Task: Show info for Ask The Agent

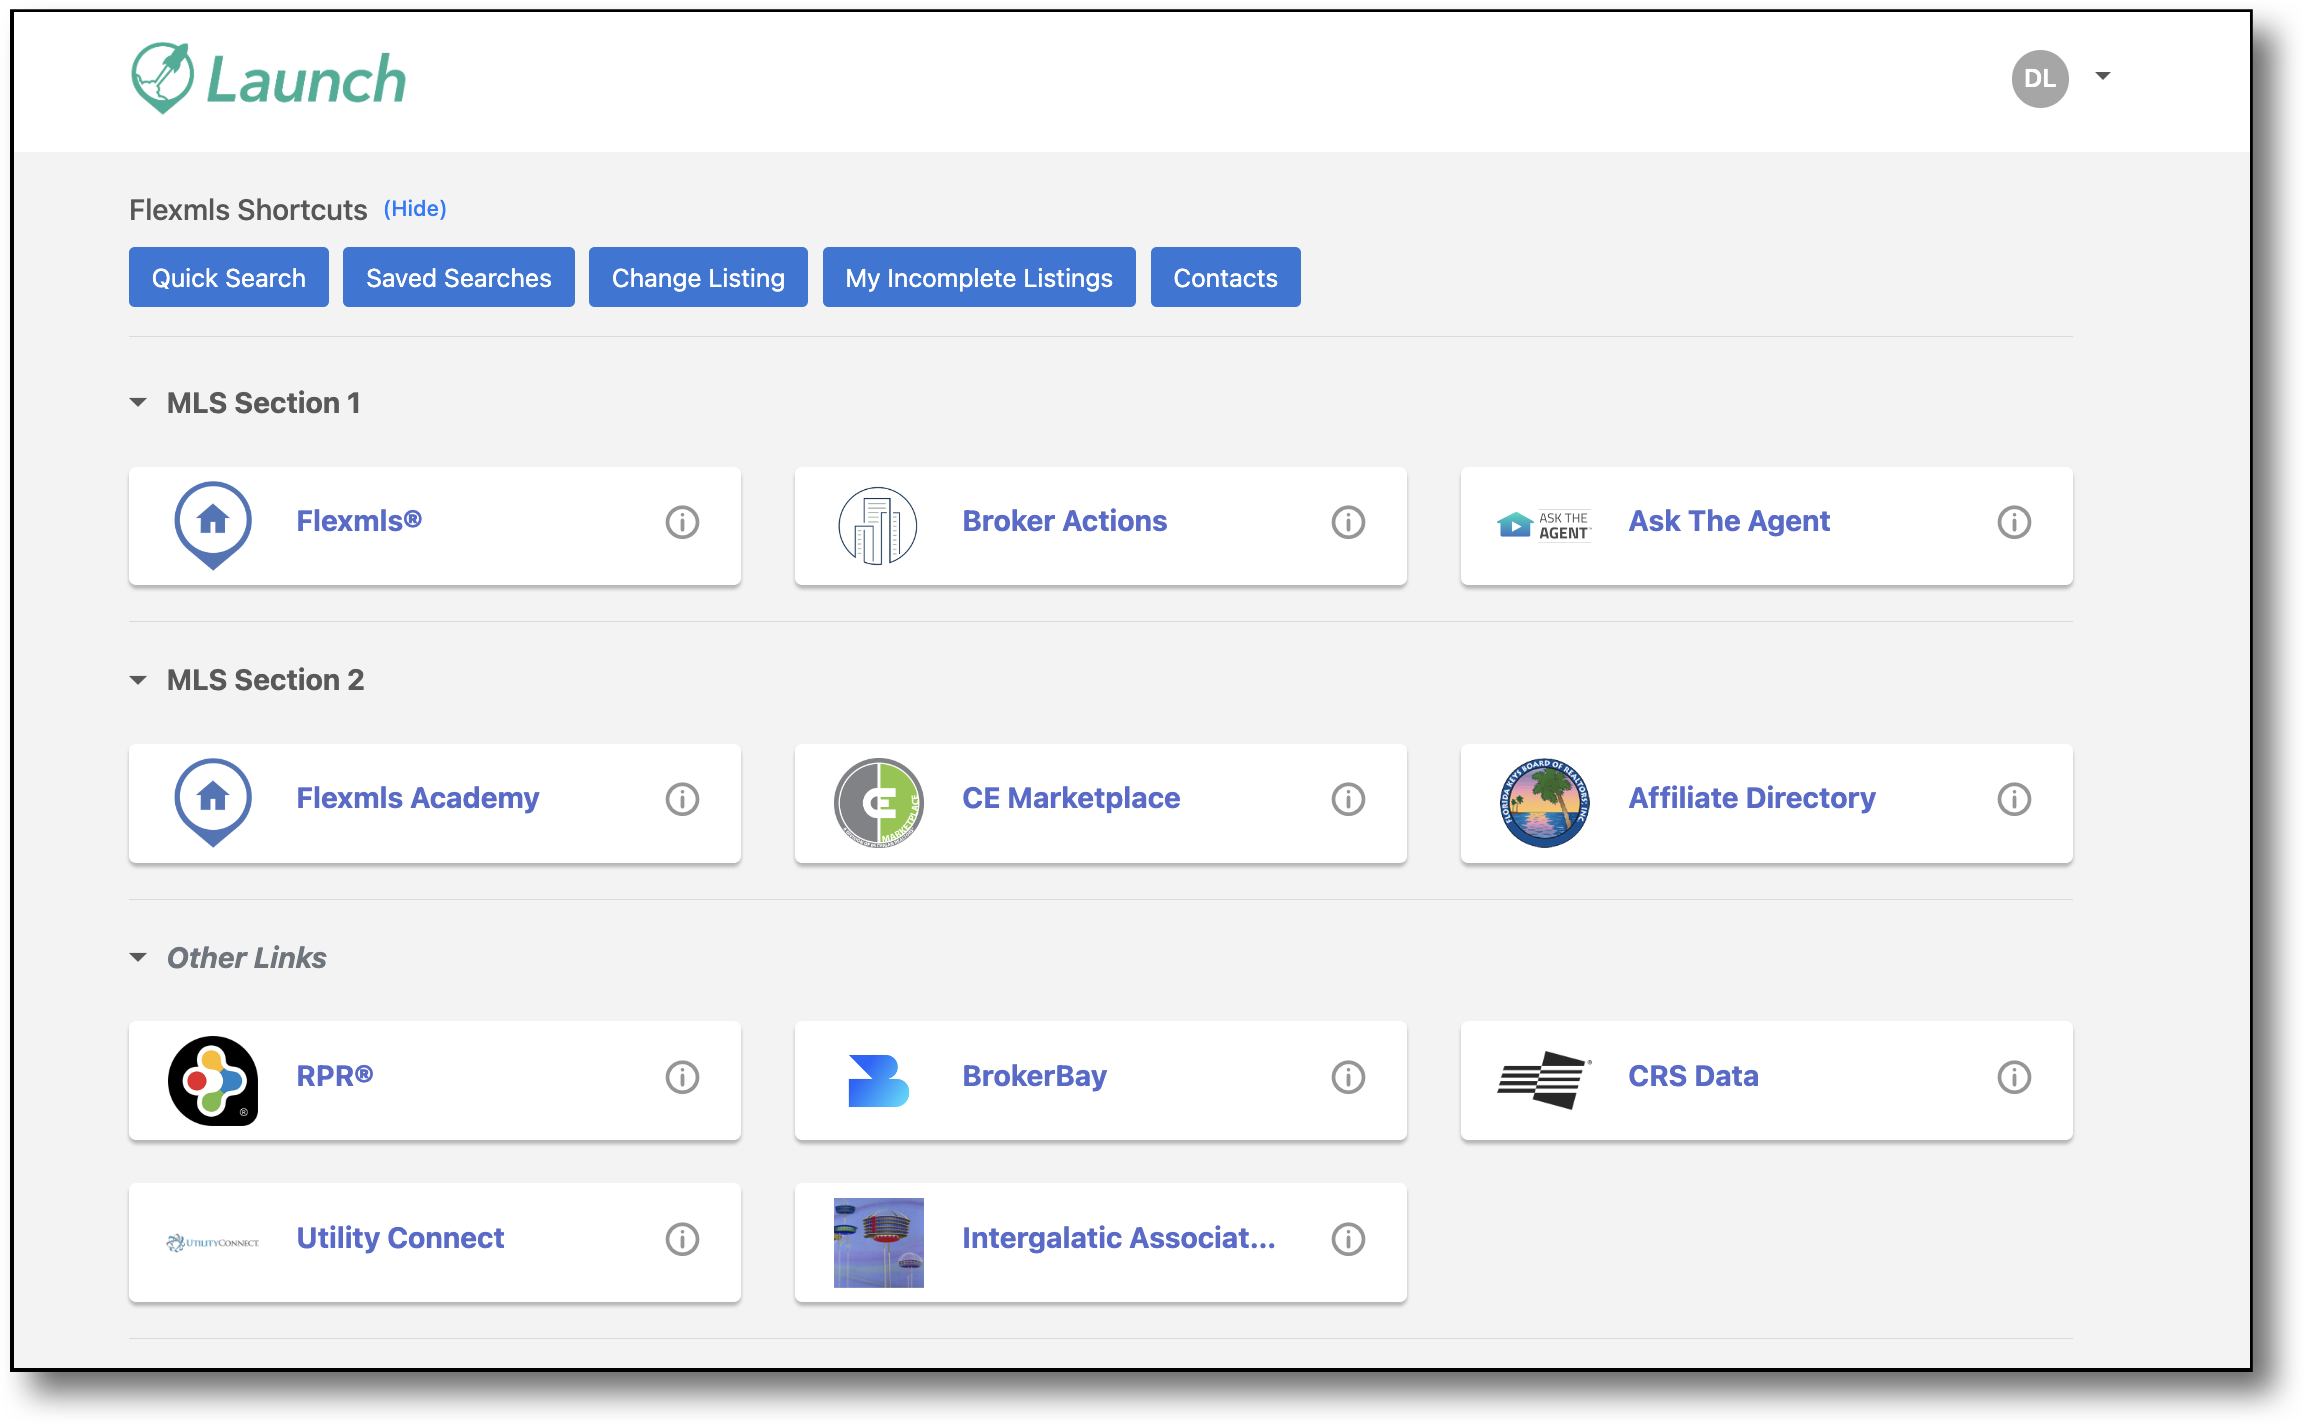Action: (x=2014, y=522)
